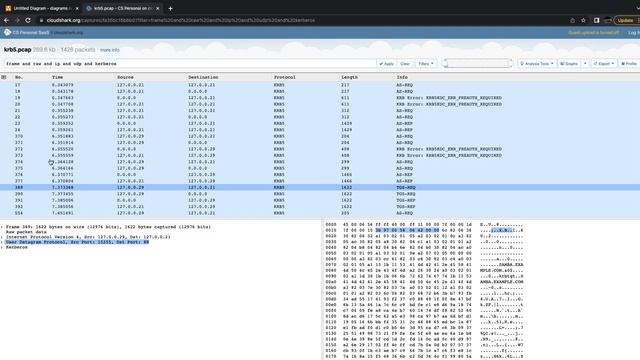This screenshot has height=360, width=640.
Task: Apply the display filter
Action: click(x=387, y=64)
